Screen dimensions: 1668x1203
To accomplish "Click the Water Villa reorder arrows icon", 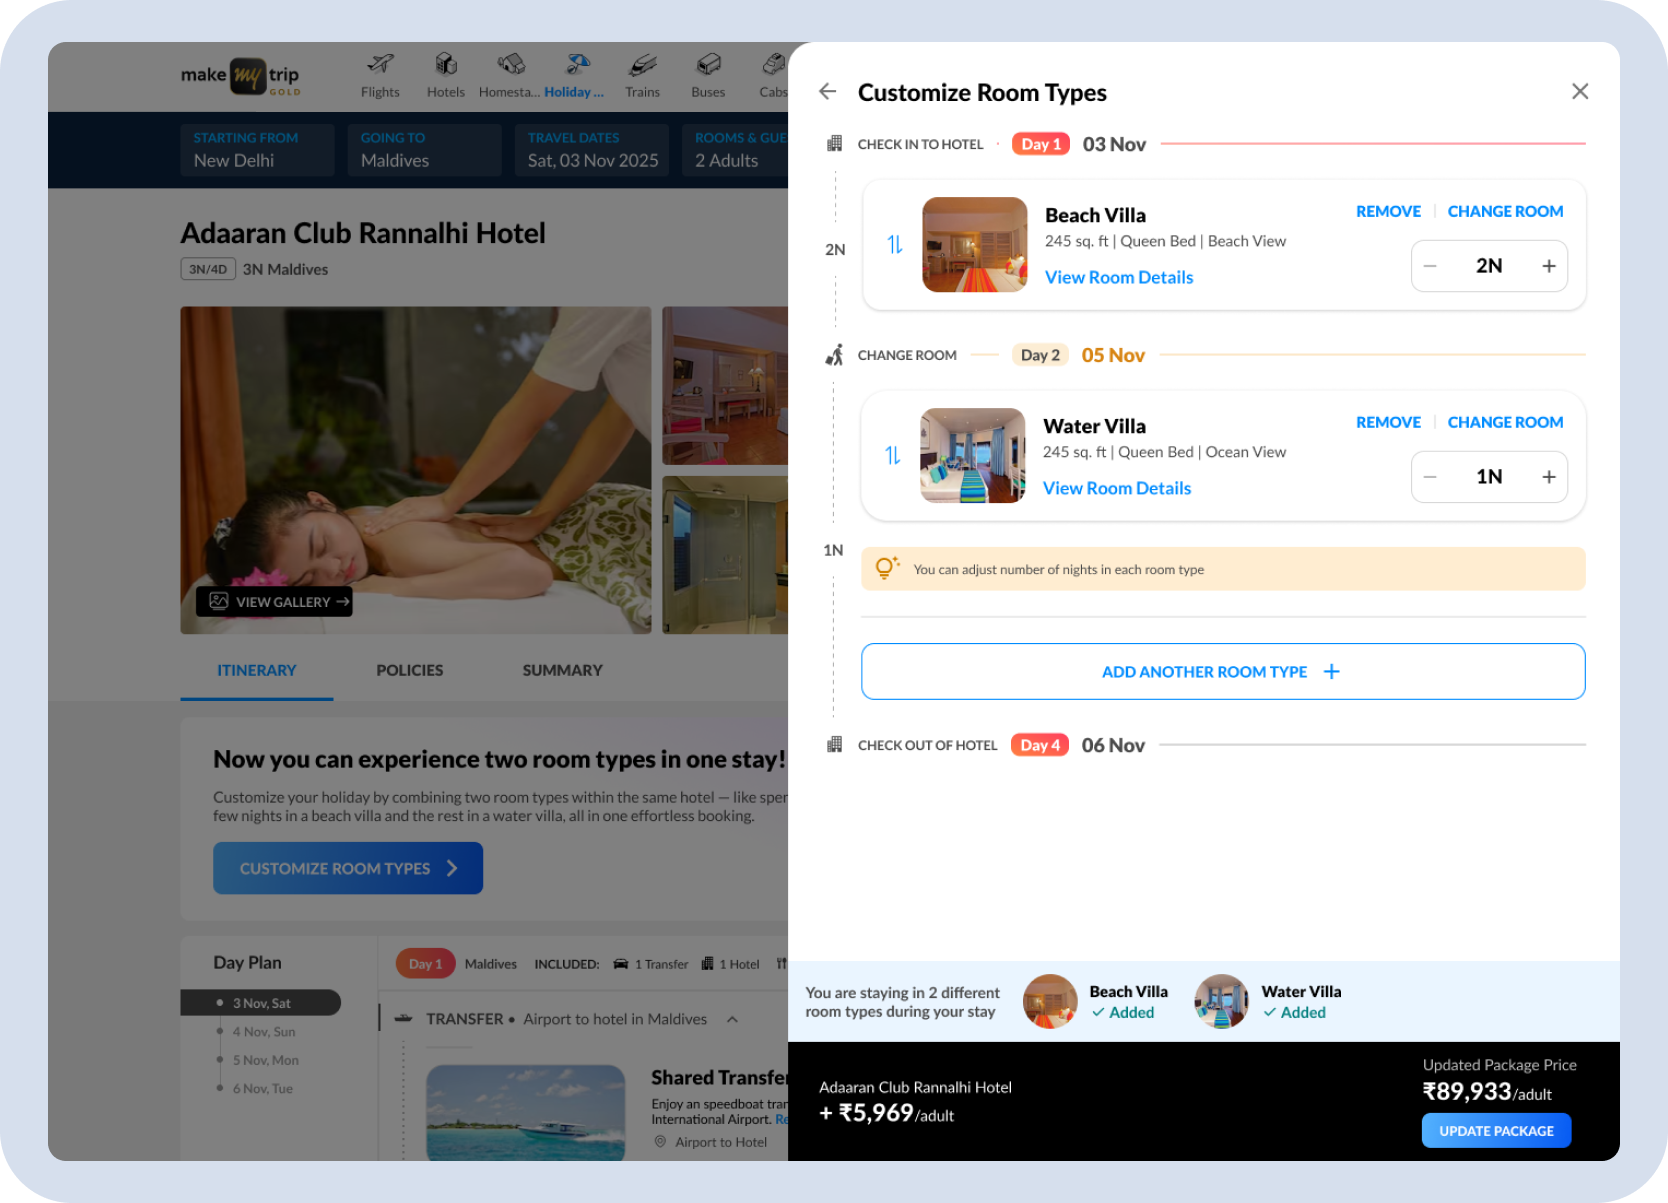I will tap(893, 456).
